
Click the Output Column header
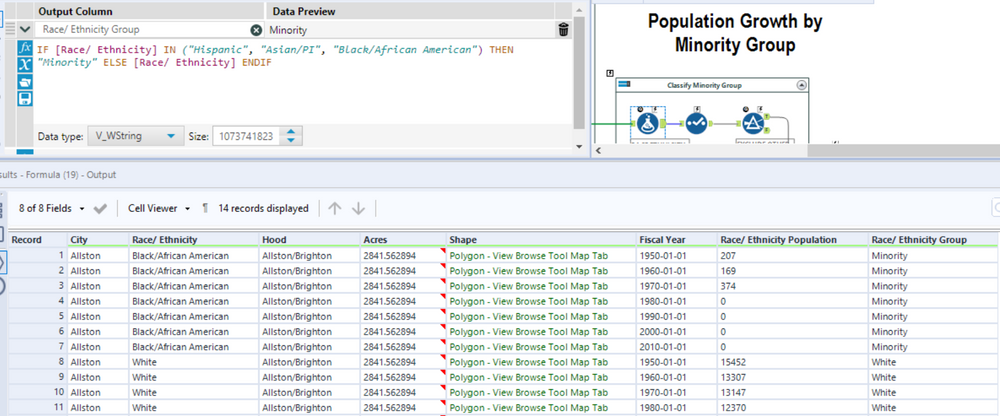click(x=76, y=11)
